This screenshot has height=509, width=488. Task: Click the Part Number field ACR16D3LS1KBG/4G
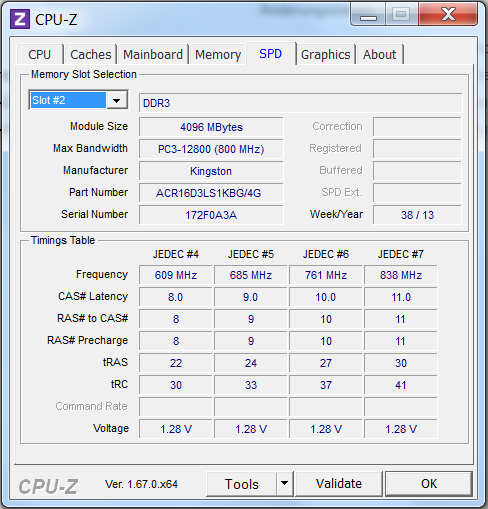(x=211, y=193)
